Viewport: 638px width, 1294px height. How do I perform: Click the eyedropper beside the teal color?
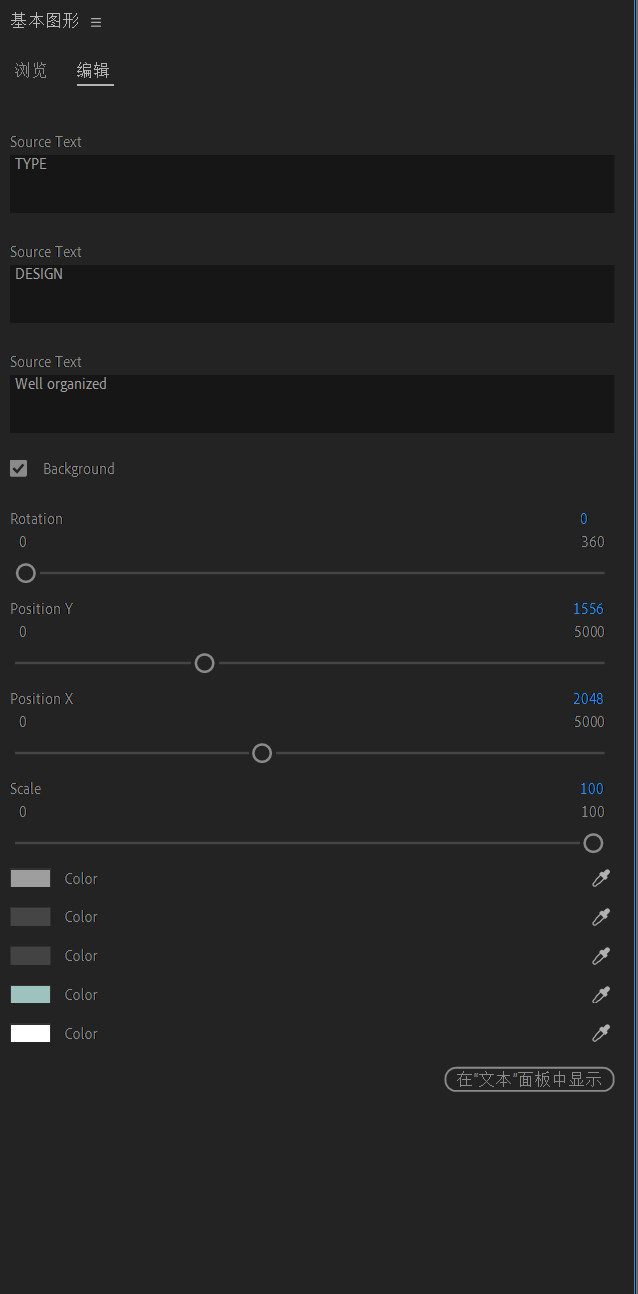coord(601,995)
